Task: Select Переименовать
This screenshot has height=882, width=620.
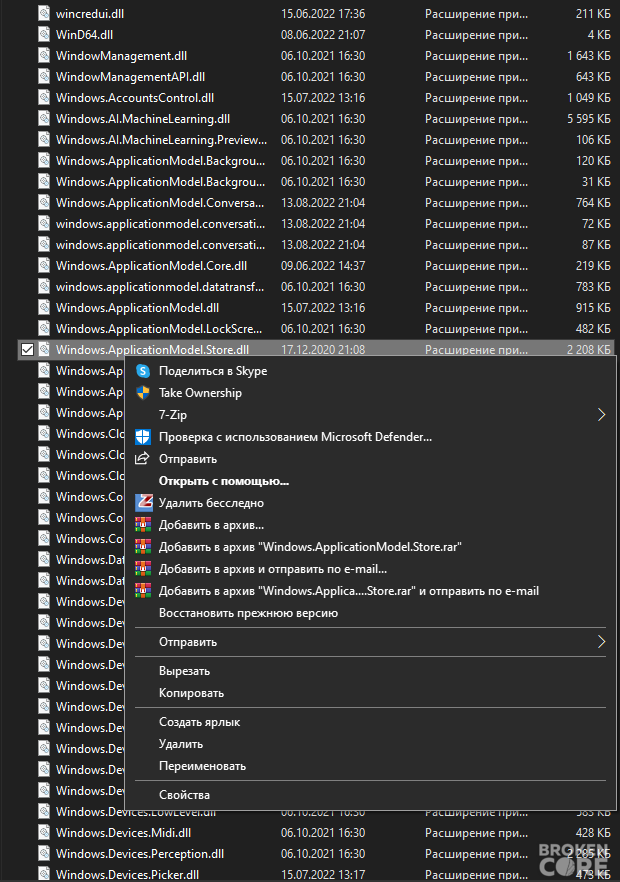Action: [202, 766]
